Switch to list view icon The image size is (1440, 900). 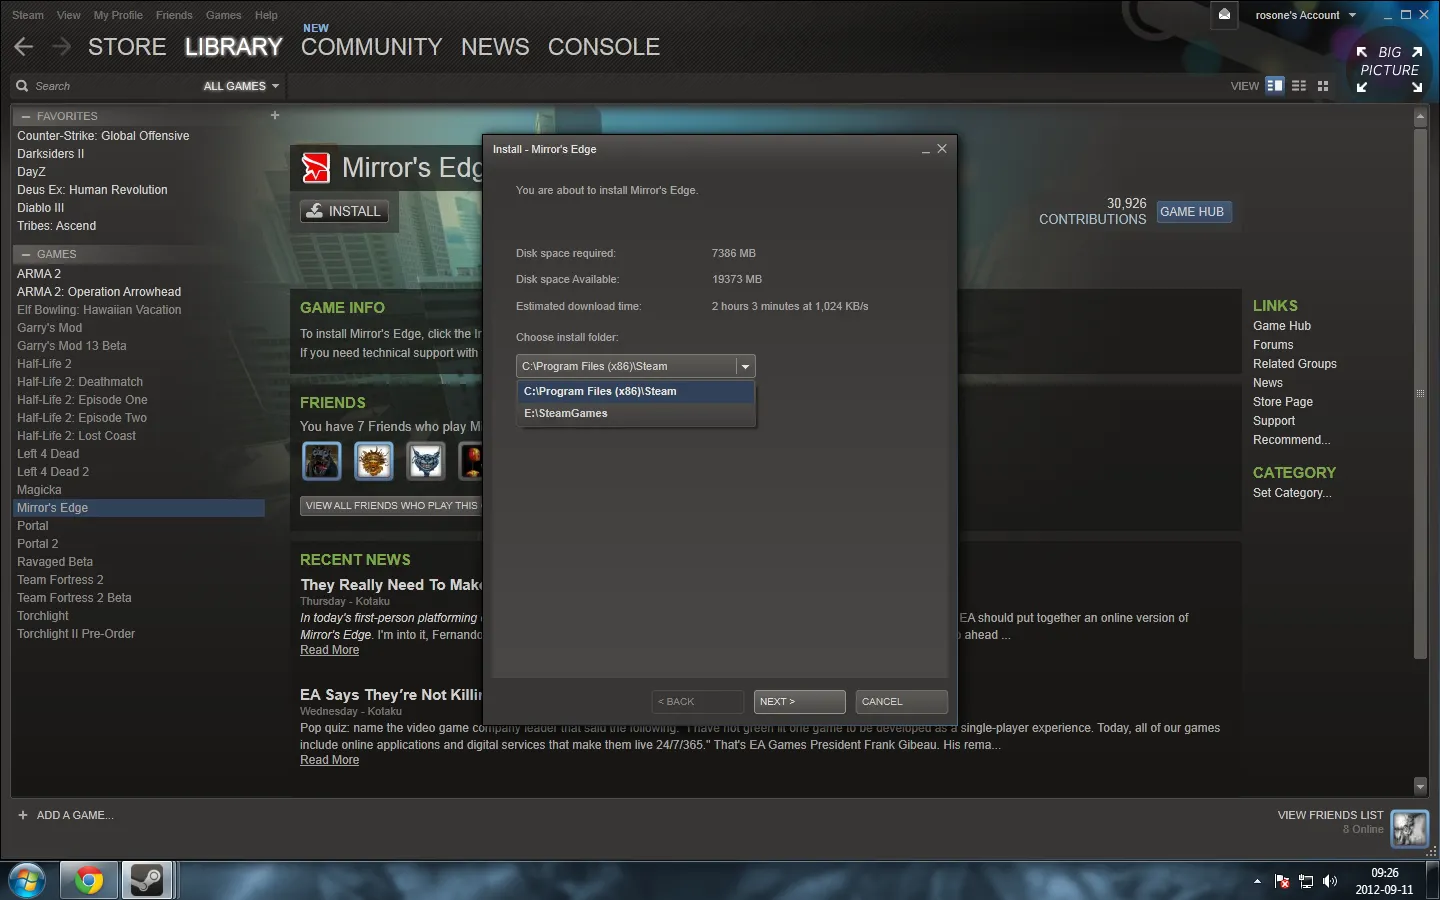pos(1299,86)
